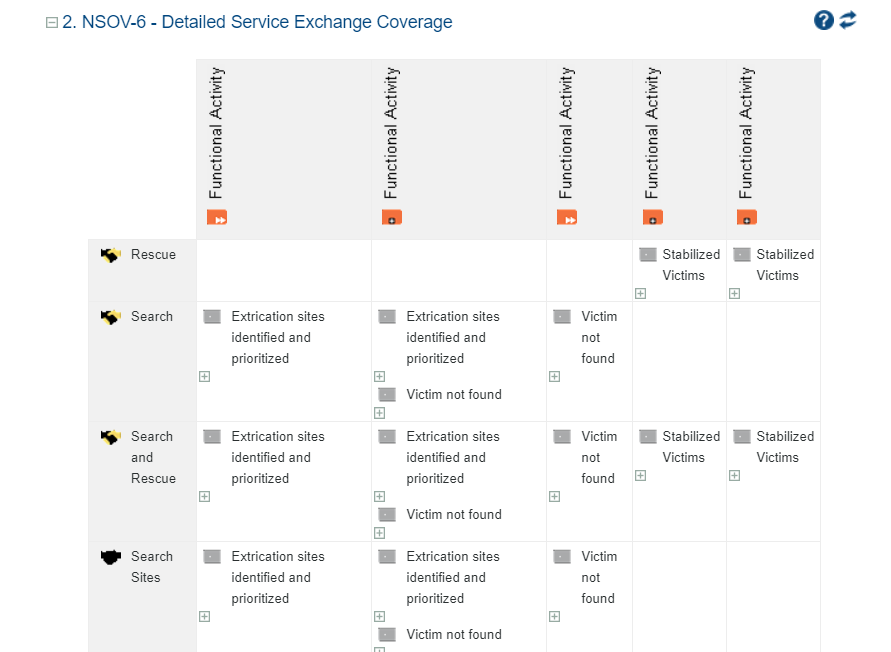Expand third-column Victim not found in Search and Rescue row

pos(554,497)
